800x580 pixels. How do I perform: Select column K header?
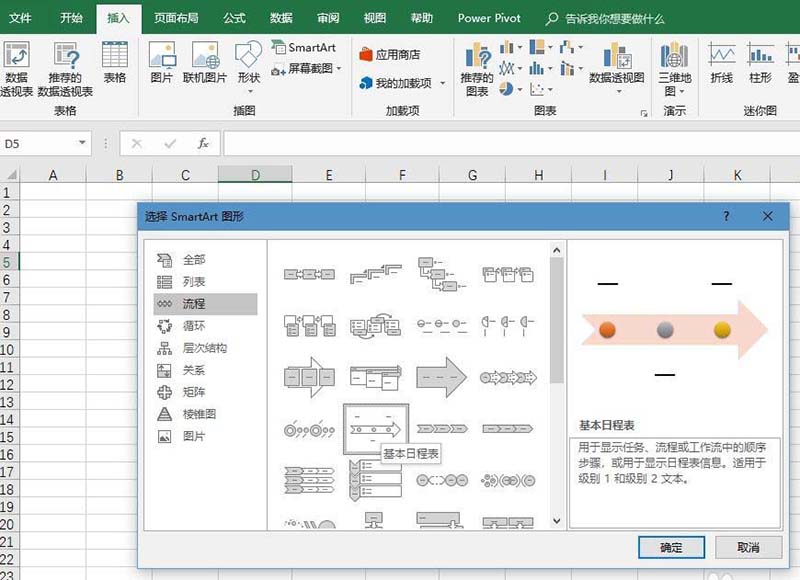click(x=737, y=175)
